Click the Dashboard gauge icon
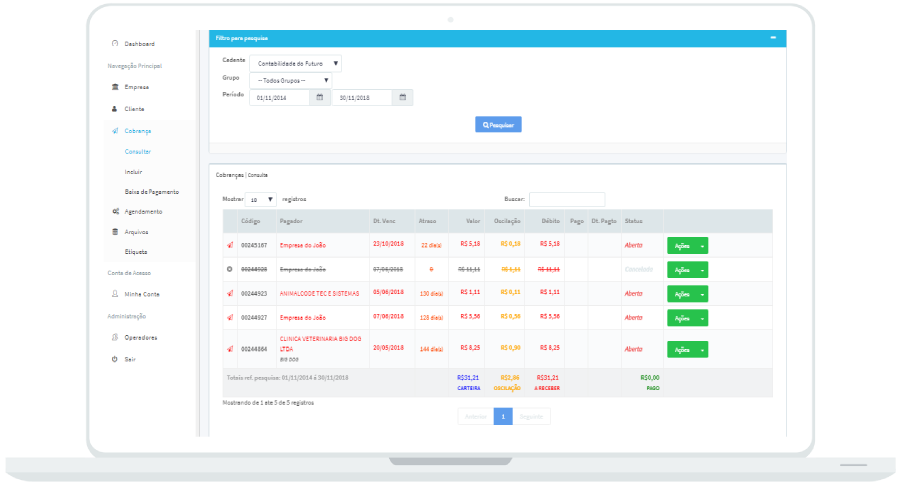The height and width of the screenshot is (488, 900). click(115, 44)
